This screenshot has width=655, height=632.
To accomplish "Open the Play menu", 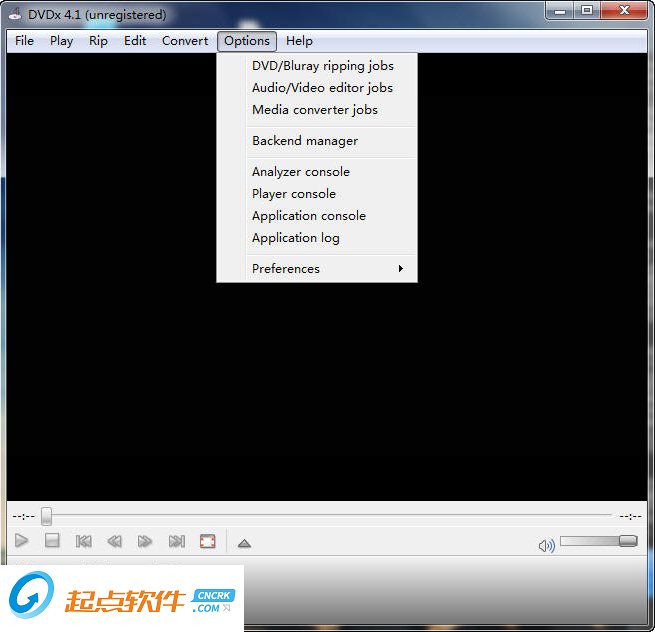I will click(61, 41).
